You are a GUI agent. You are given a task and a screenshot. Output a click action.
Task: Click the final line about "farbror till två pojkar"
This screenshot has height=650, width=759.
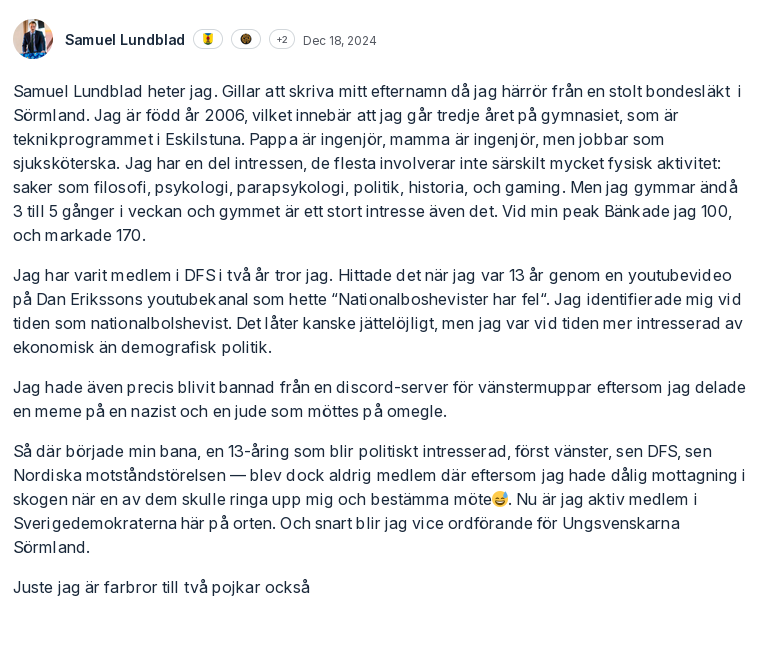161,587
